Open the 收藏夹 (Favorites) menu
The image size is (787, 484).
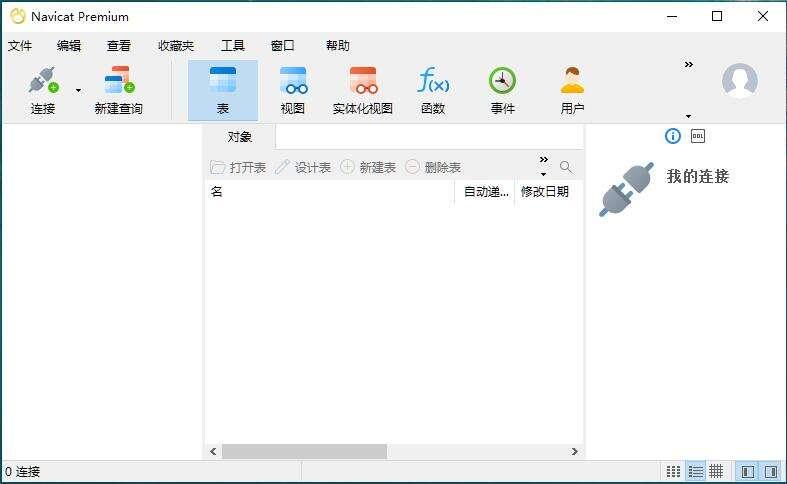[175, 46]
